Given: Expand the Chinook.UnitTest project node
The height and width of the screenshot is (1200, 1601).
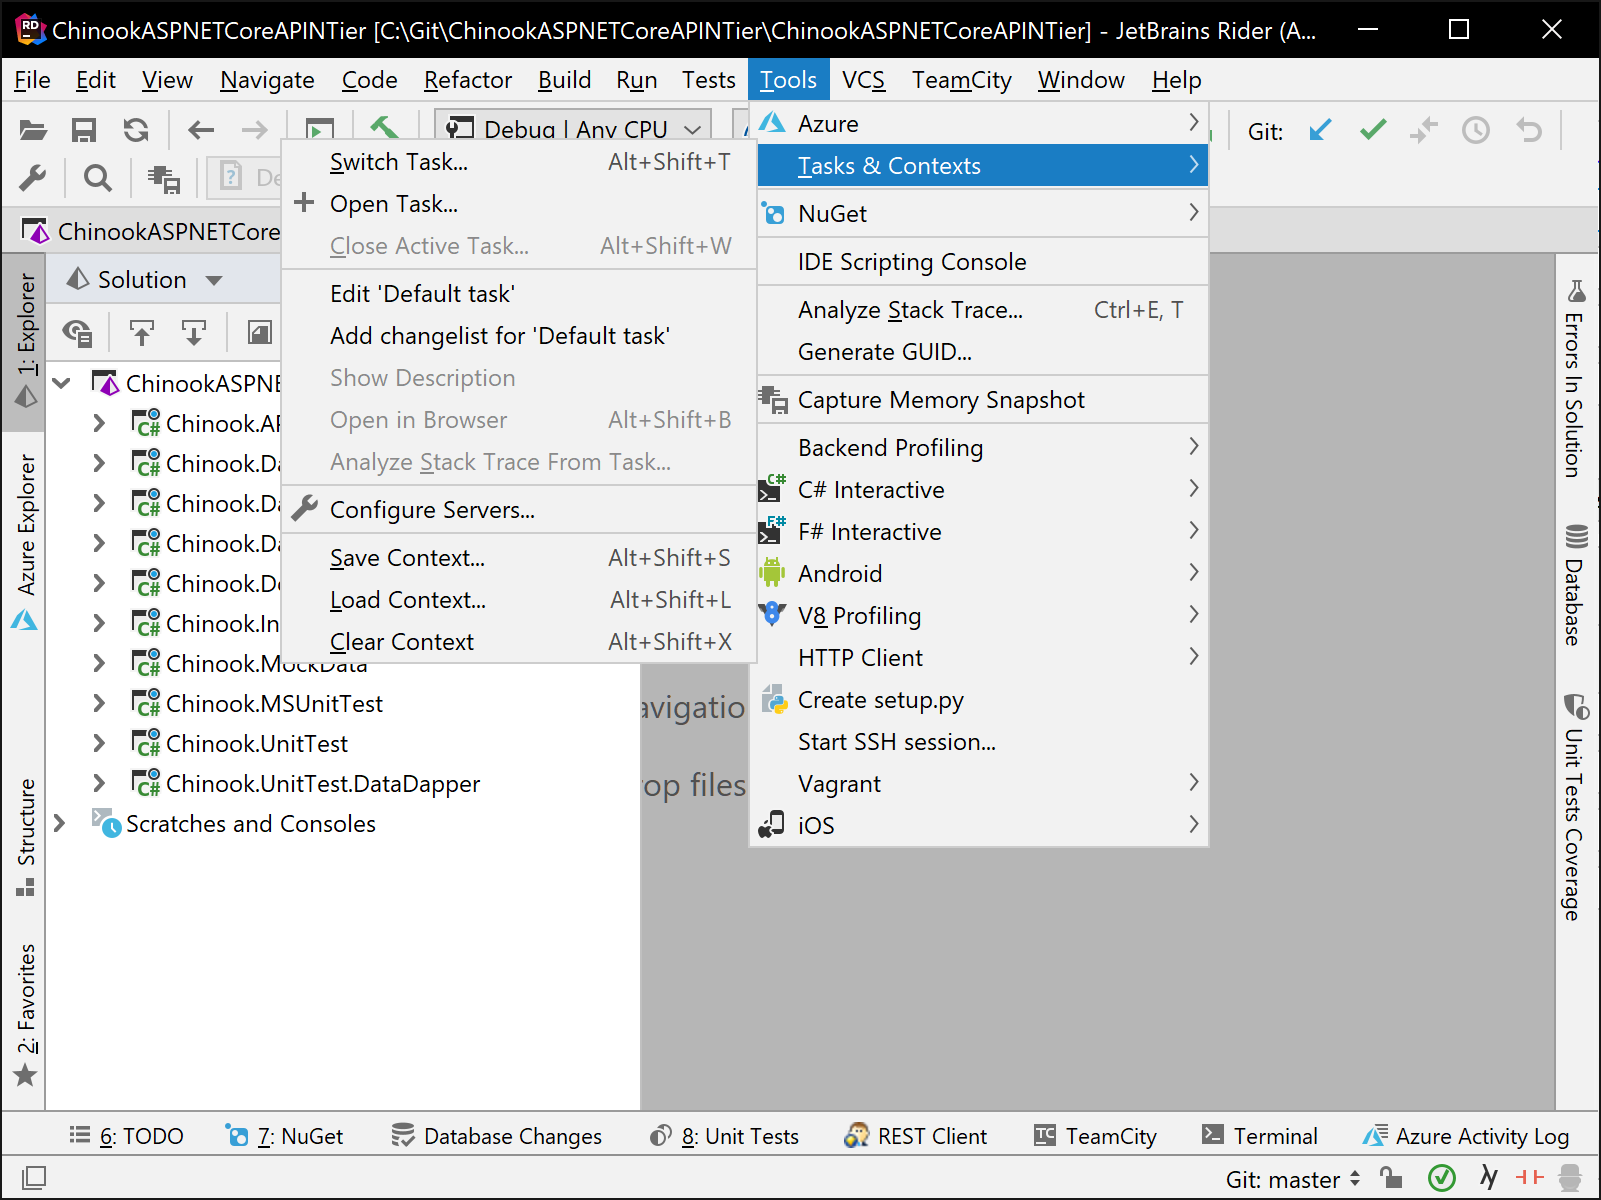Looking at the screenshot, I should 98,743.
